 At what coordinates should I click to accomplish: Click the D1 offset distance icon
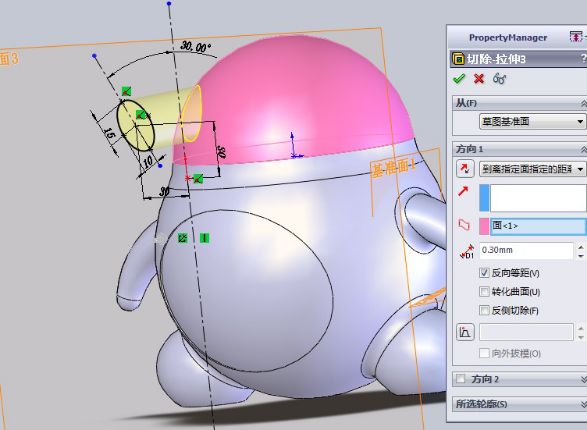[466, 251]
